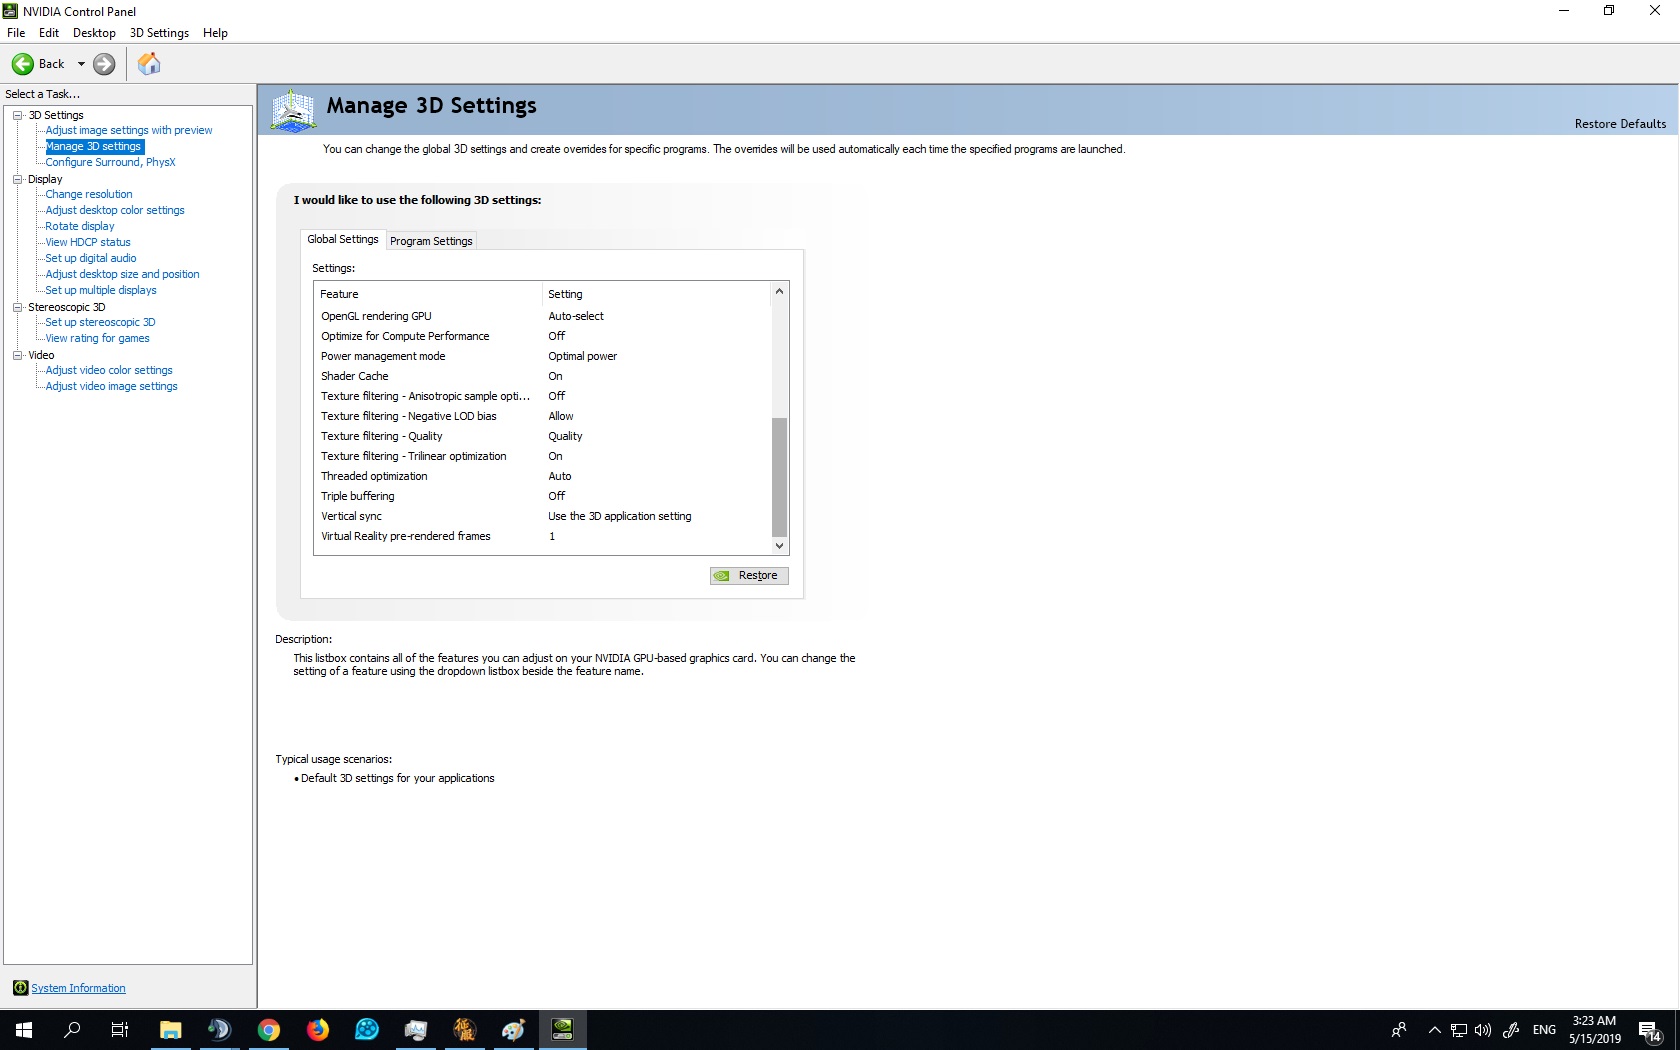Launch Firefox from the taskbar
This screenshot has height=1050, width=1680.
[317, 1030]
